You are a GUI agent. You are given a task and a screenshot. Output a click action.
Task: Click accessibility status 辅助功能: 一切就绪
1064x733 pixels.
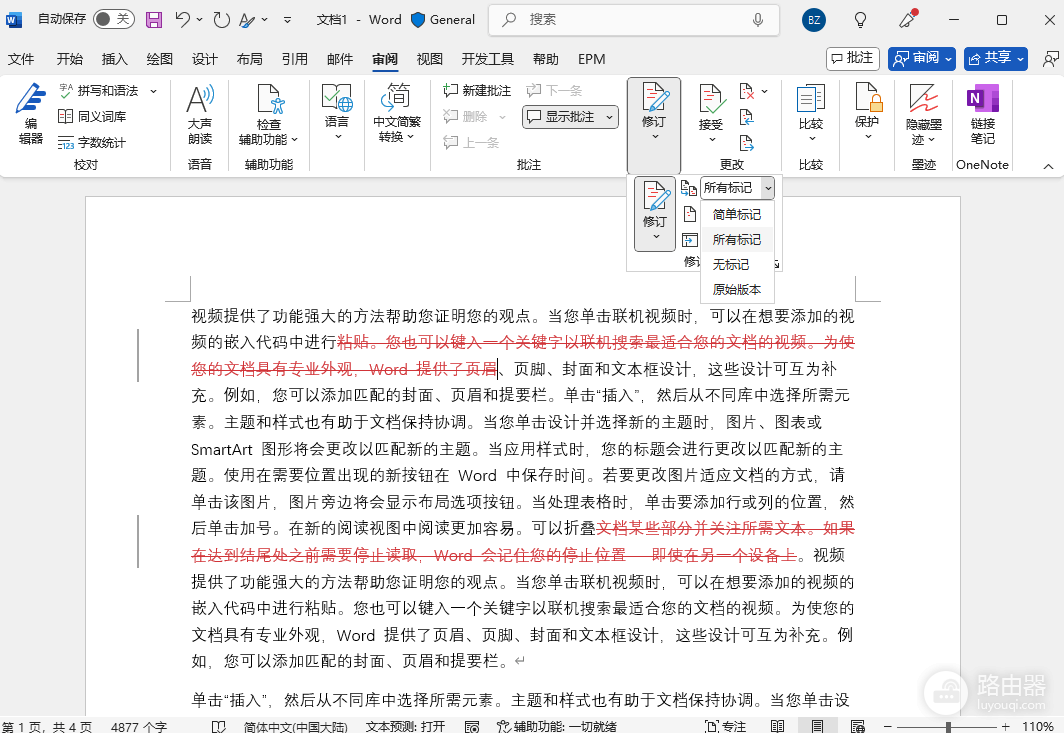[x=557, y=726]
